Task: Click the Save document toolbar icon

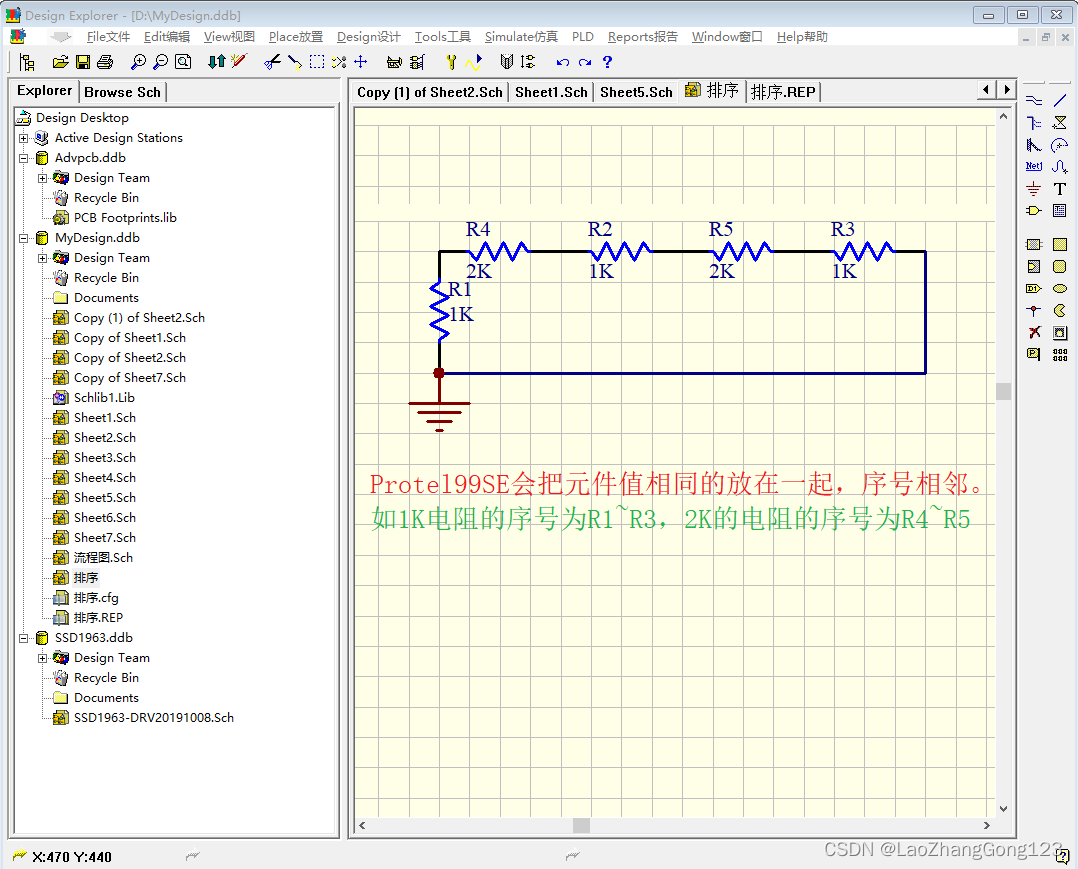Action: point(83,63)
